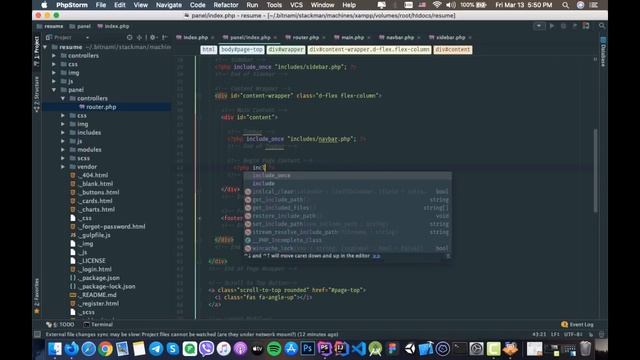
Task: Open Photoshop from the Dock
Action: tap(307, 349)
